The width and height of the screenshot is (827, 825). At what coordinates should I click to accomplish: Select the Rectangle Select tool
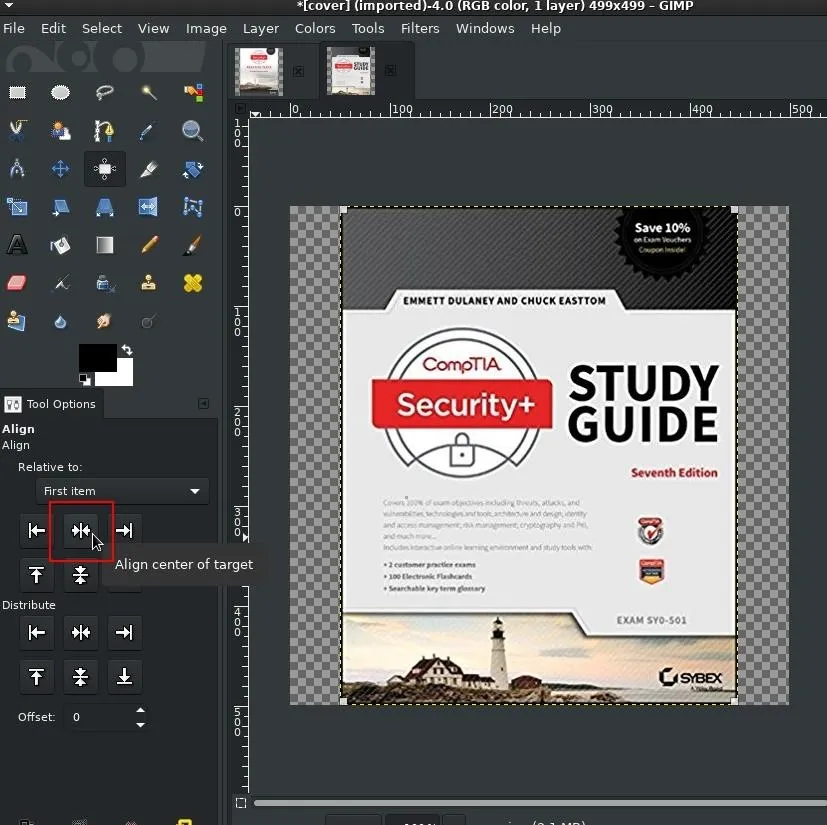[x=17, y=93]
